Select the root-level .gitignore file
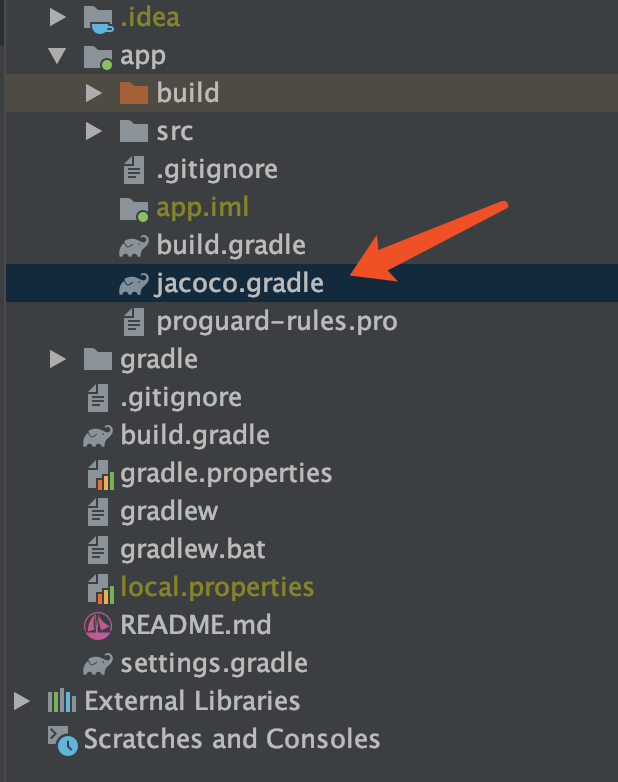The width and height of the screenshot is (618, 782). (x=180, y=397)
